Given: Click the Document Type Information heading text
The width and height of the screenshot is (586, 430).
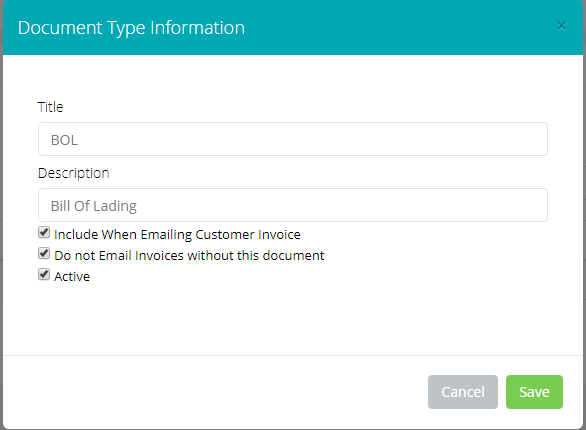Looking at the screenshot, I should pos(131,28).
